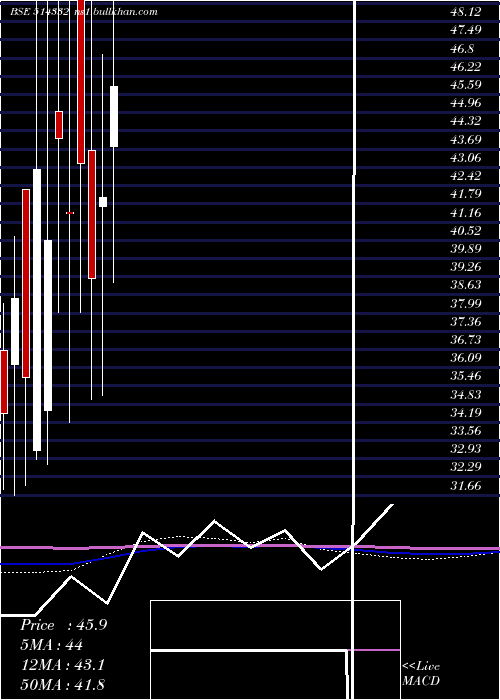Click the 36.73 price axis label
The image size is (500, 700).
point(466,340)
